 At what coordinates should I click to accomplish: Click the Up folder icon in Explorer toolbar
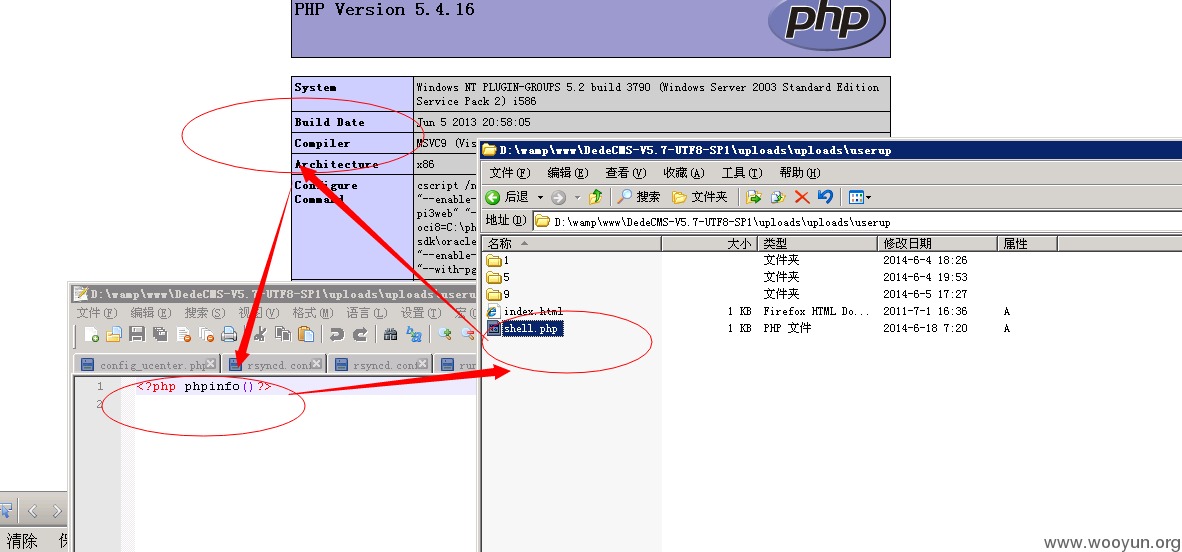click(596, 197)
